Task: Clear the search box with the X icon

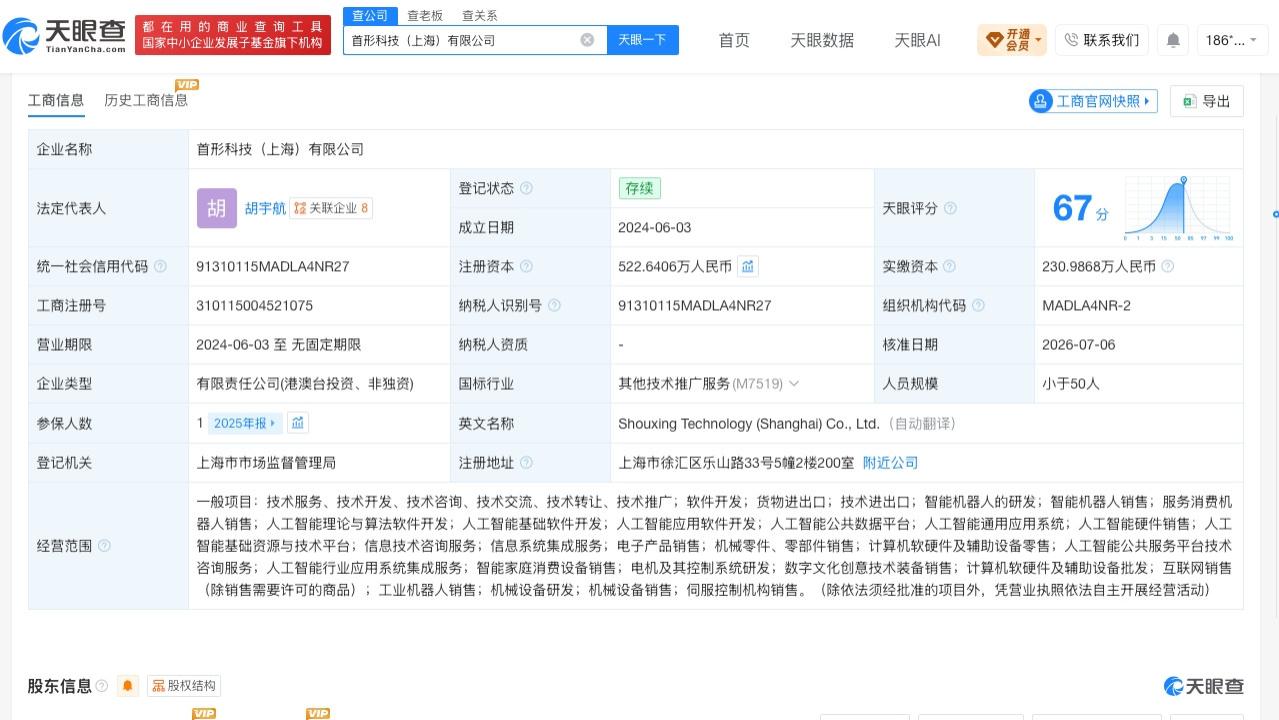Action: 587,40
